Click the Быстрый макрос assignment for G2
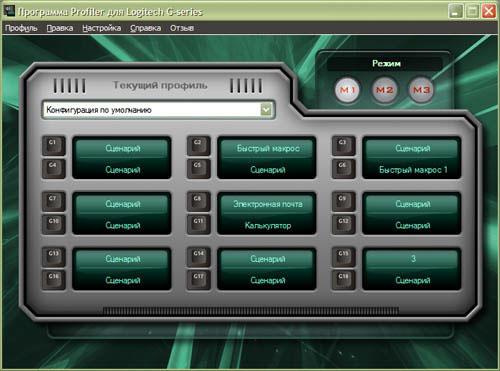Image resolution: width=500 pixels, height=371 pixels. [x=268, y=148]
